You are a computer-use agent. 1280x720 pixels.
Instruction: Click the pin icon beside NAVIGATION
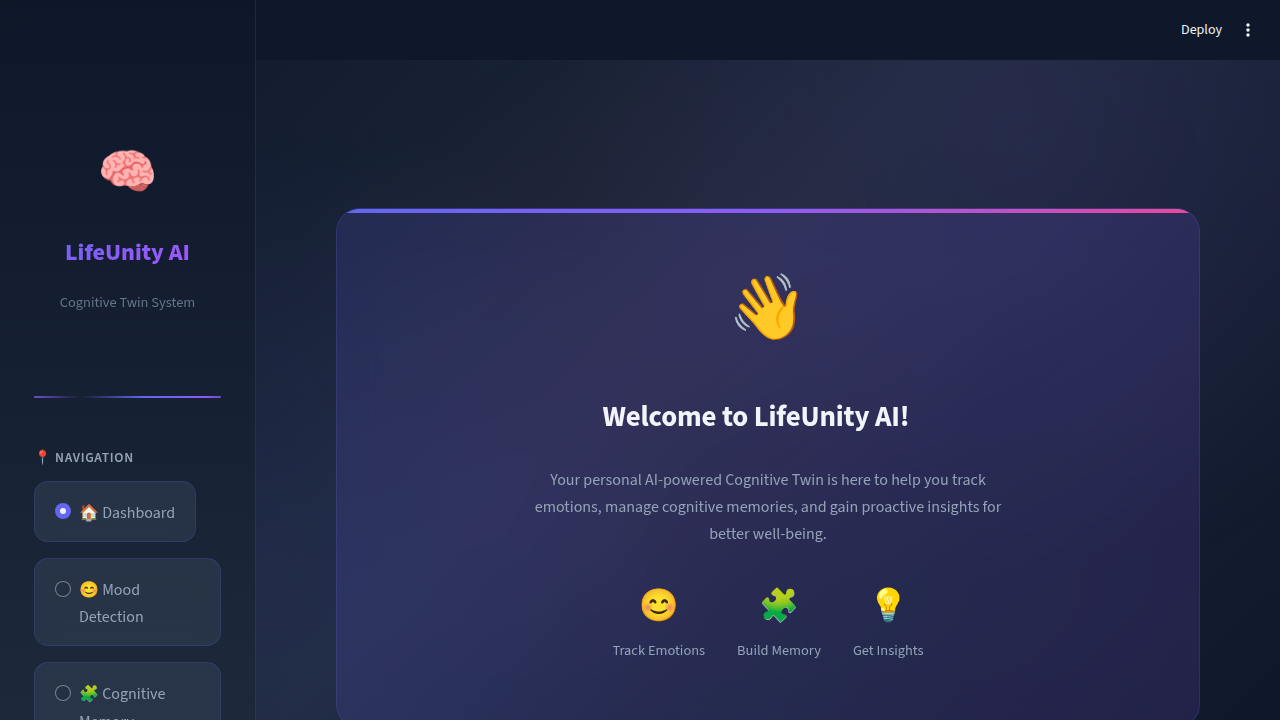pyautogui.click(x=42, y=457)
